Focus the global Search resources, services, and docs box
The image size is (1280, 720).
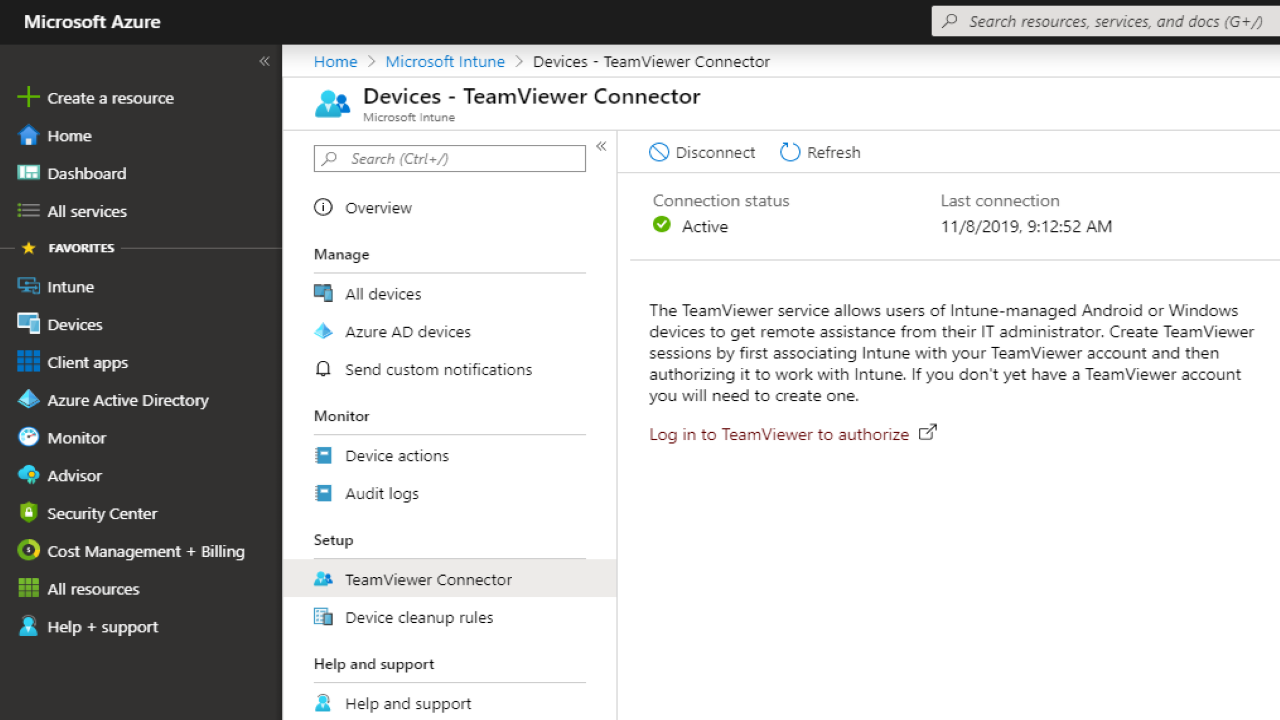click(1106, 21)
